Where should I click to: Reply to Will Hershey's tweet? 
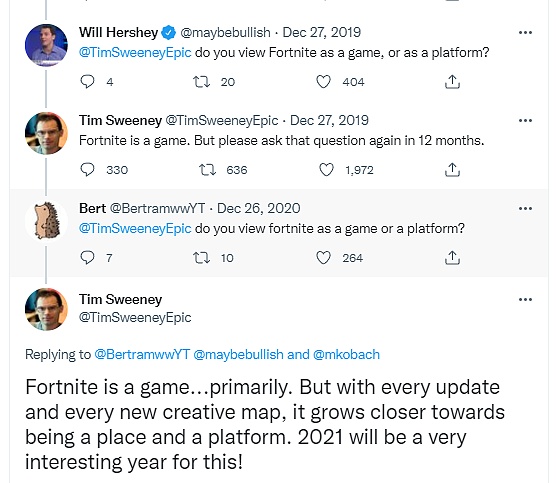pyautogui.click(x=87, y=82)
